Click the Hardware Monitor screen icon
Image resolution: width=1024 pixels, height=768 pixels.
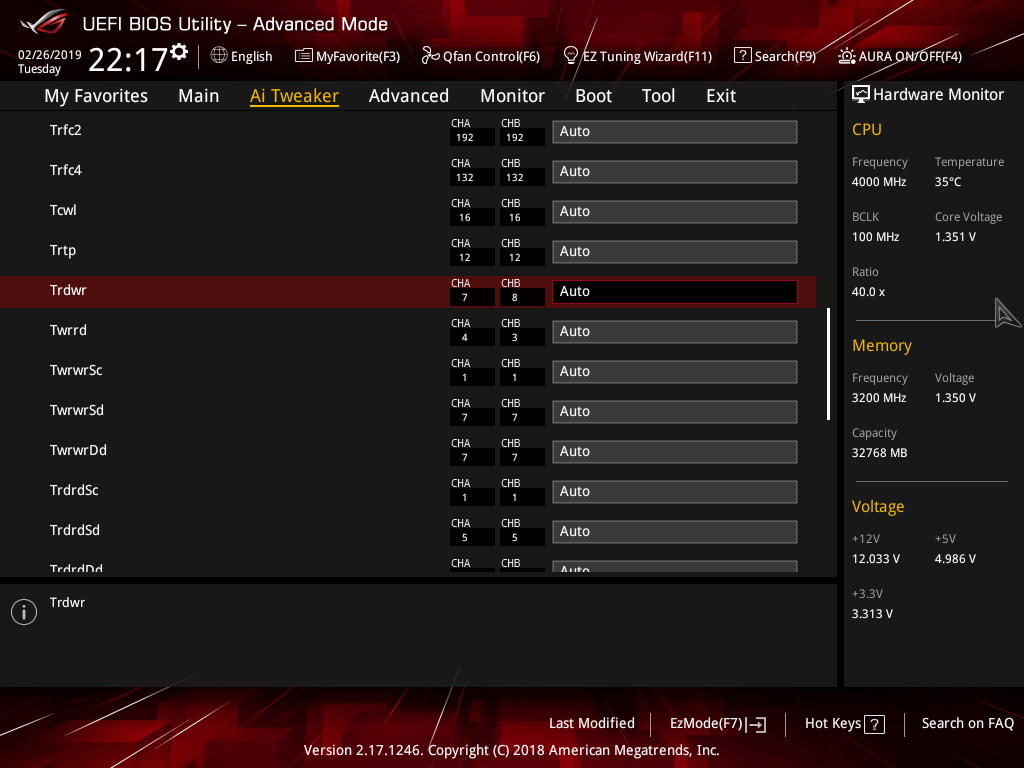coord(861,95)
